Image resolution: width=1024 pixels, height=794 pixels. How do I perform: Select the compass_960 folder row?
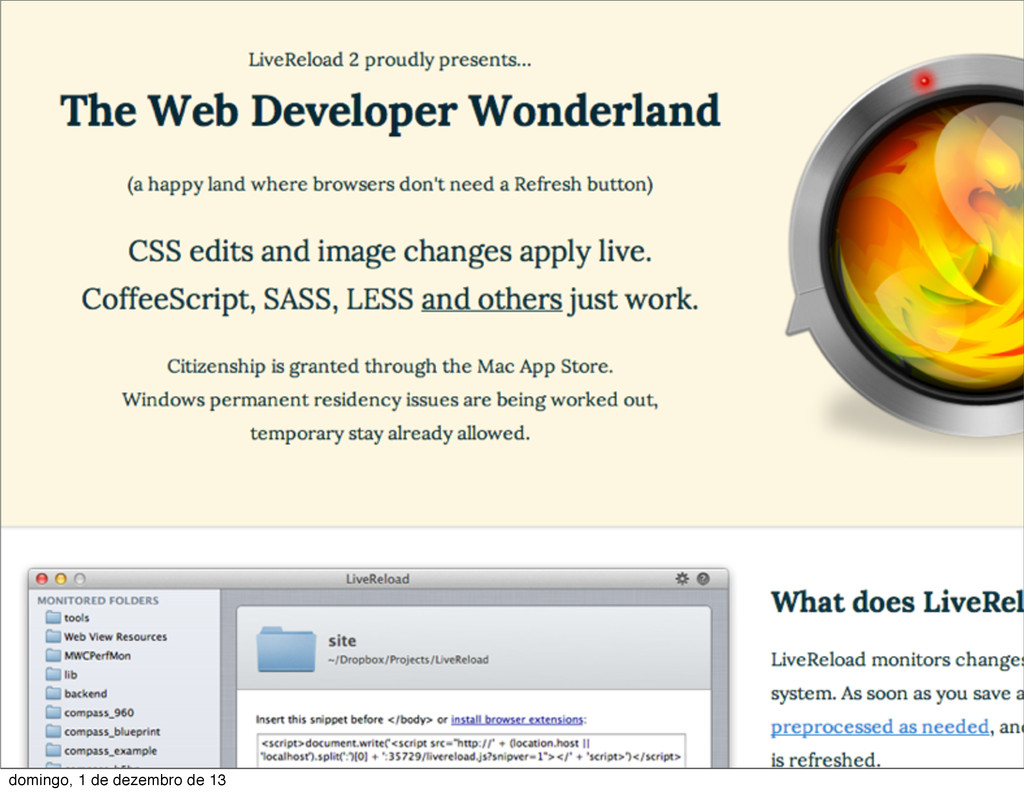(124, 712)
